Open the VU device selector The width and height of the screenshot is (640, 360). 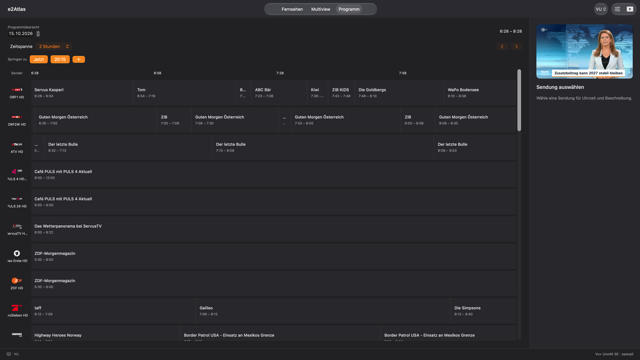coord(600,9)
